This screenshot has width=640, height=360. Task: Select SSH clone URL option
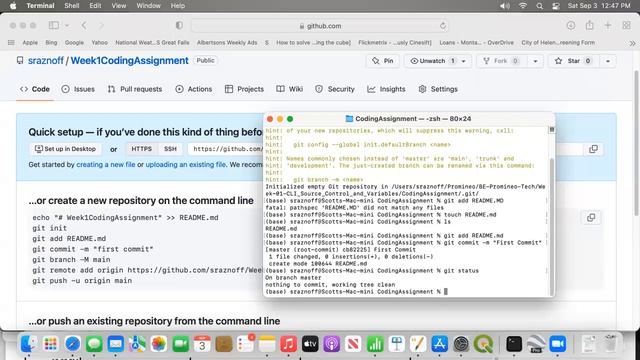click(x=171, y=149)
